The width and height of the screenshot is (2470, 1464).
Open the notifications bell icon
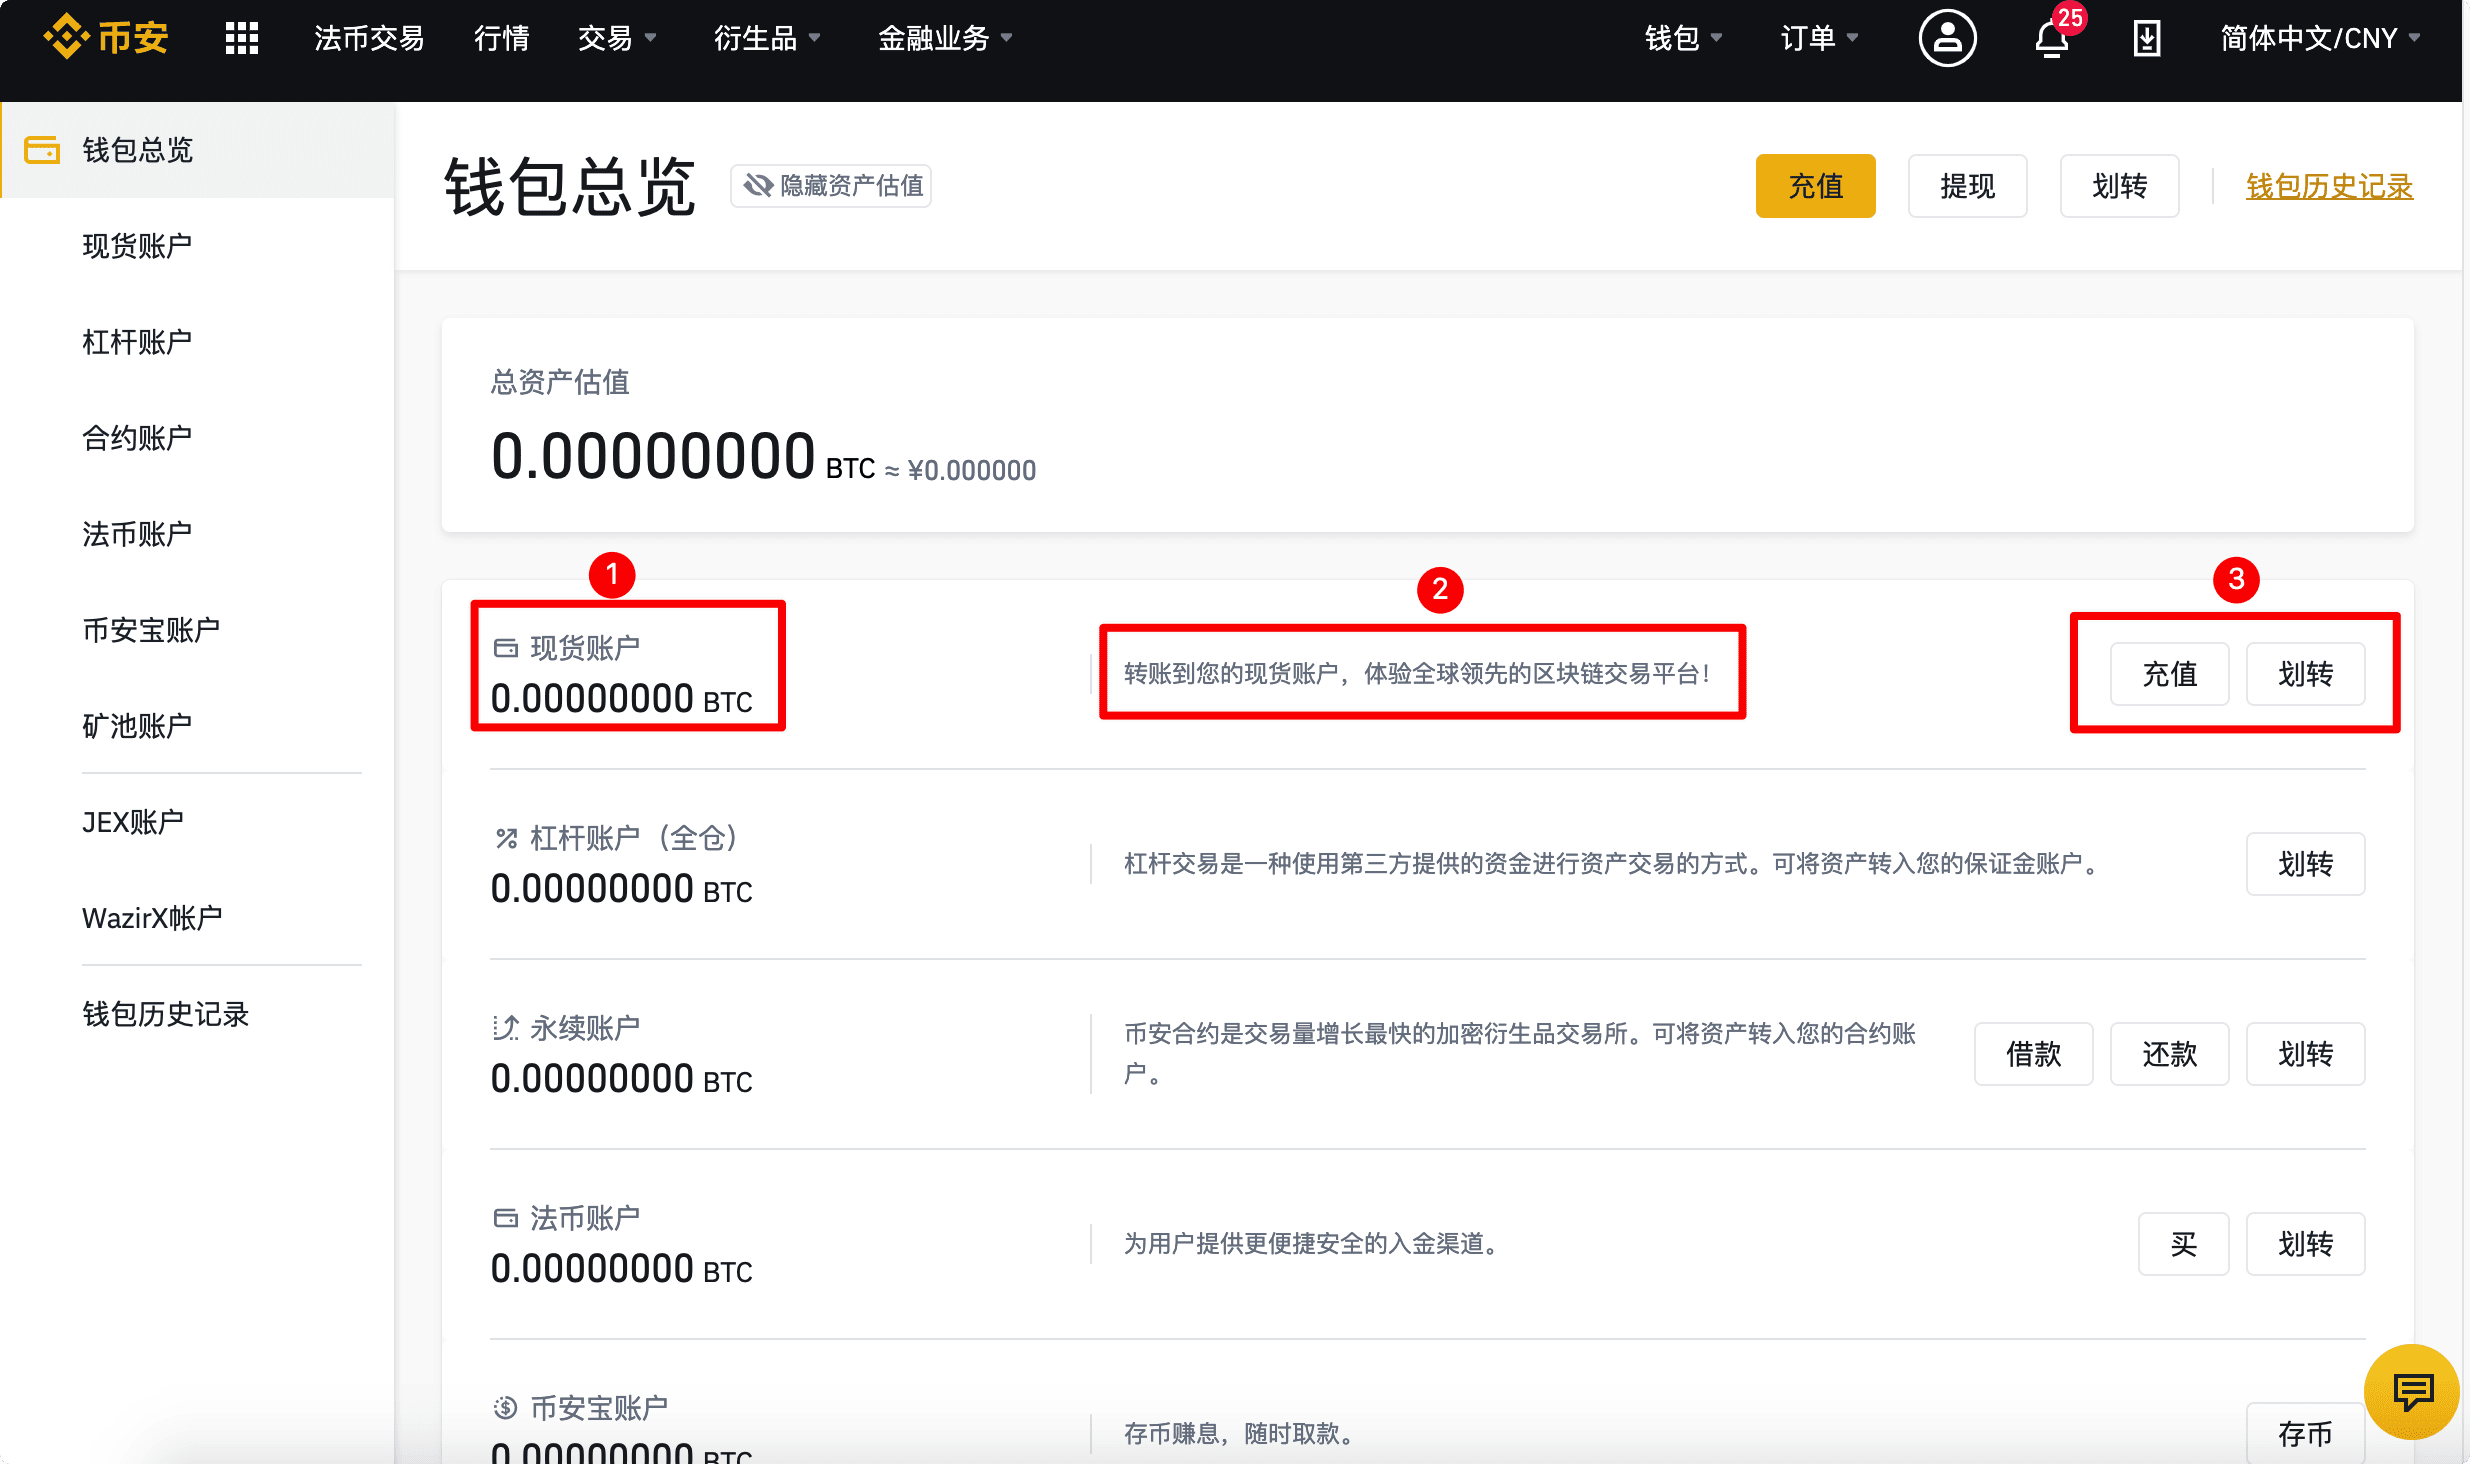(x=2052, y=38)
